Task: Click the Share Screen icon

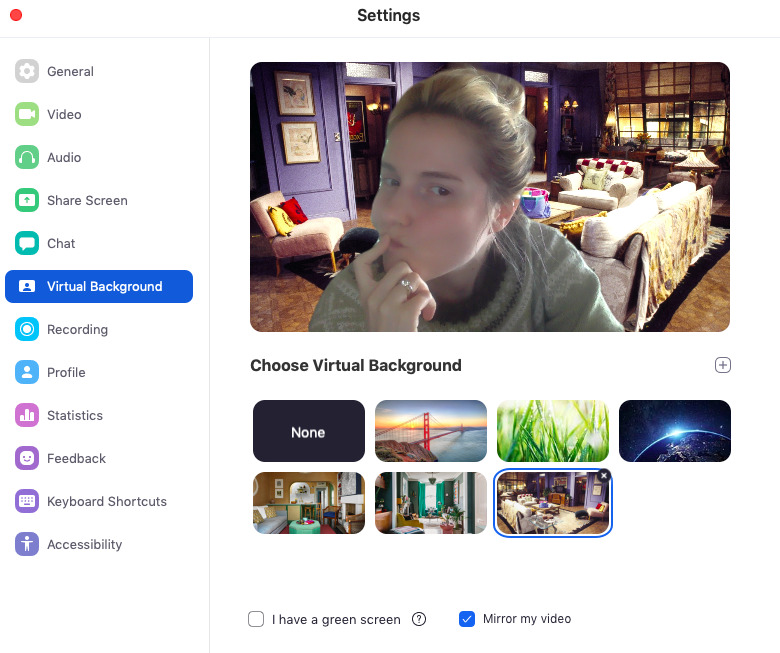Action: (27, 200)
